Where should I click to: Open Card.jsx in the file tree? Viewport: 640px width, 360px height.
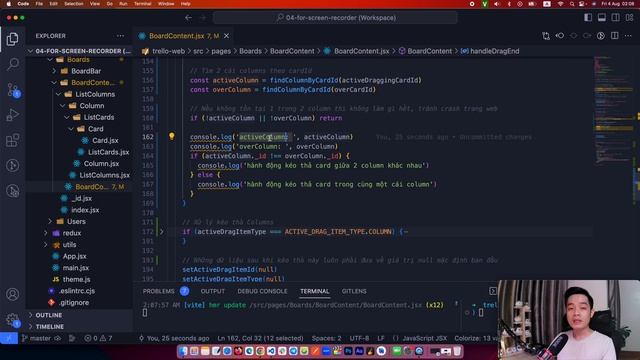point(105,140)
